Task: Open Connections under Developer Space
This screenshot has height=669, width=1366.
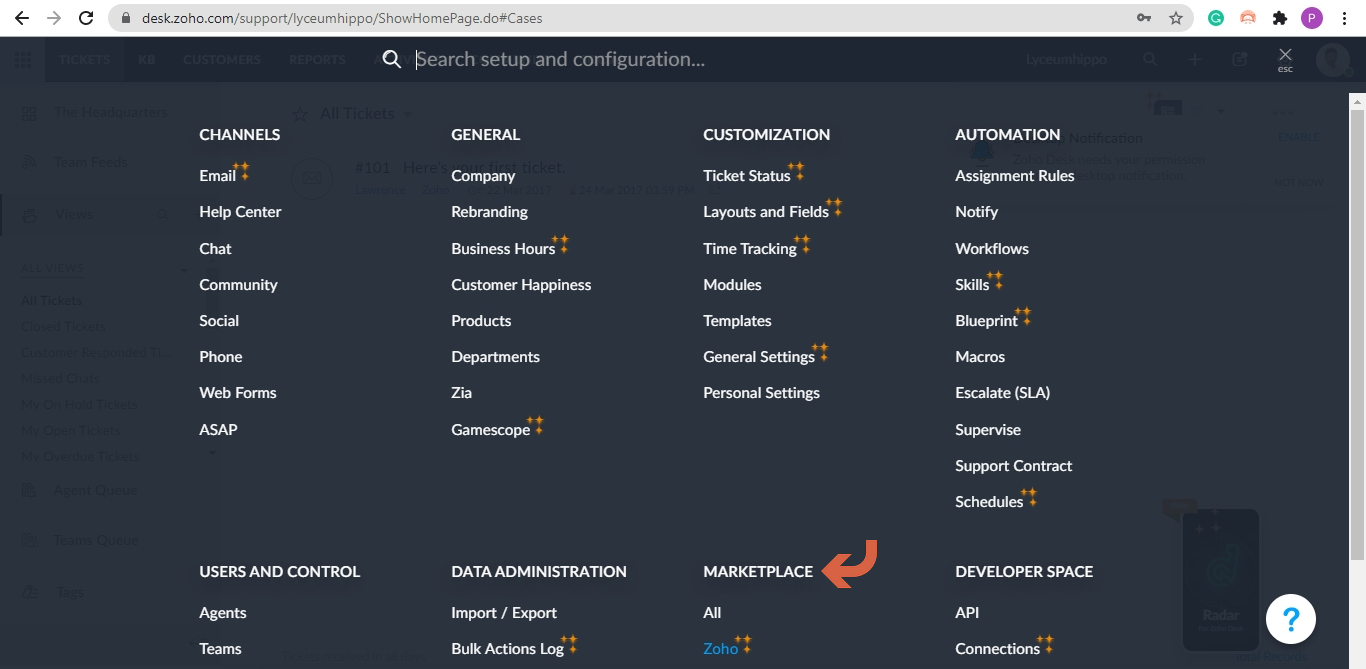Action: 997,648
